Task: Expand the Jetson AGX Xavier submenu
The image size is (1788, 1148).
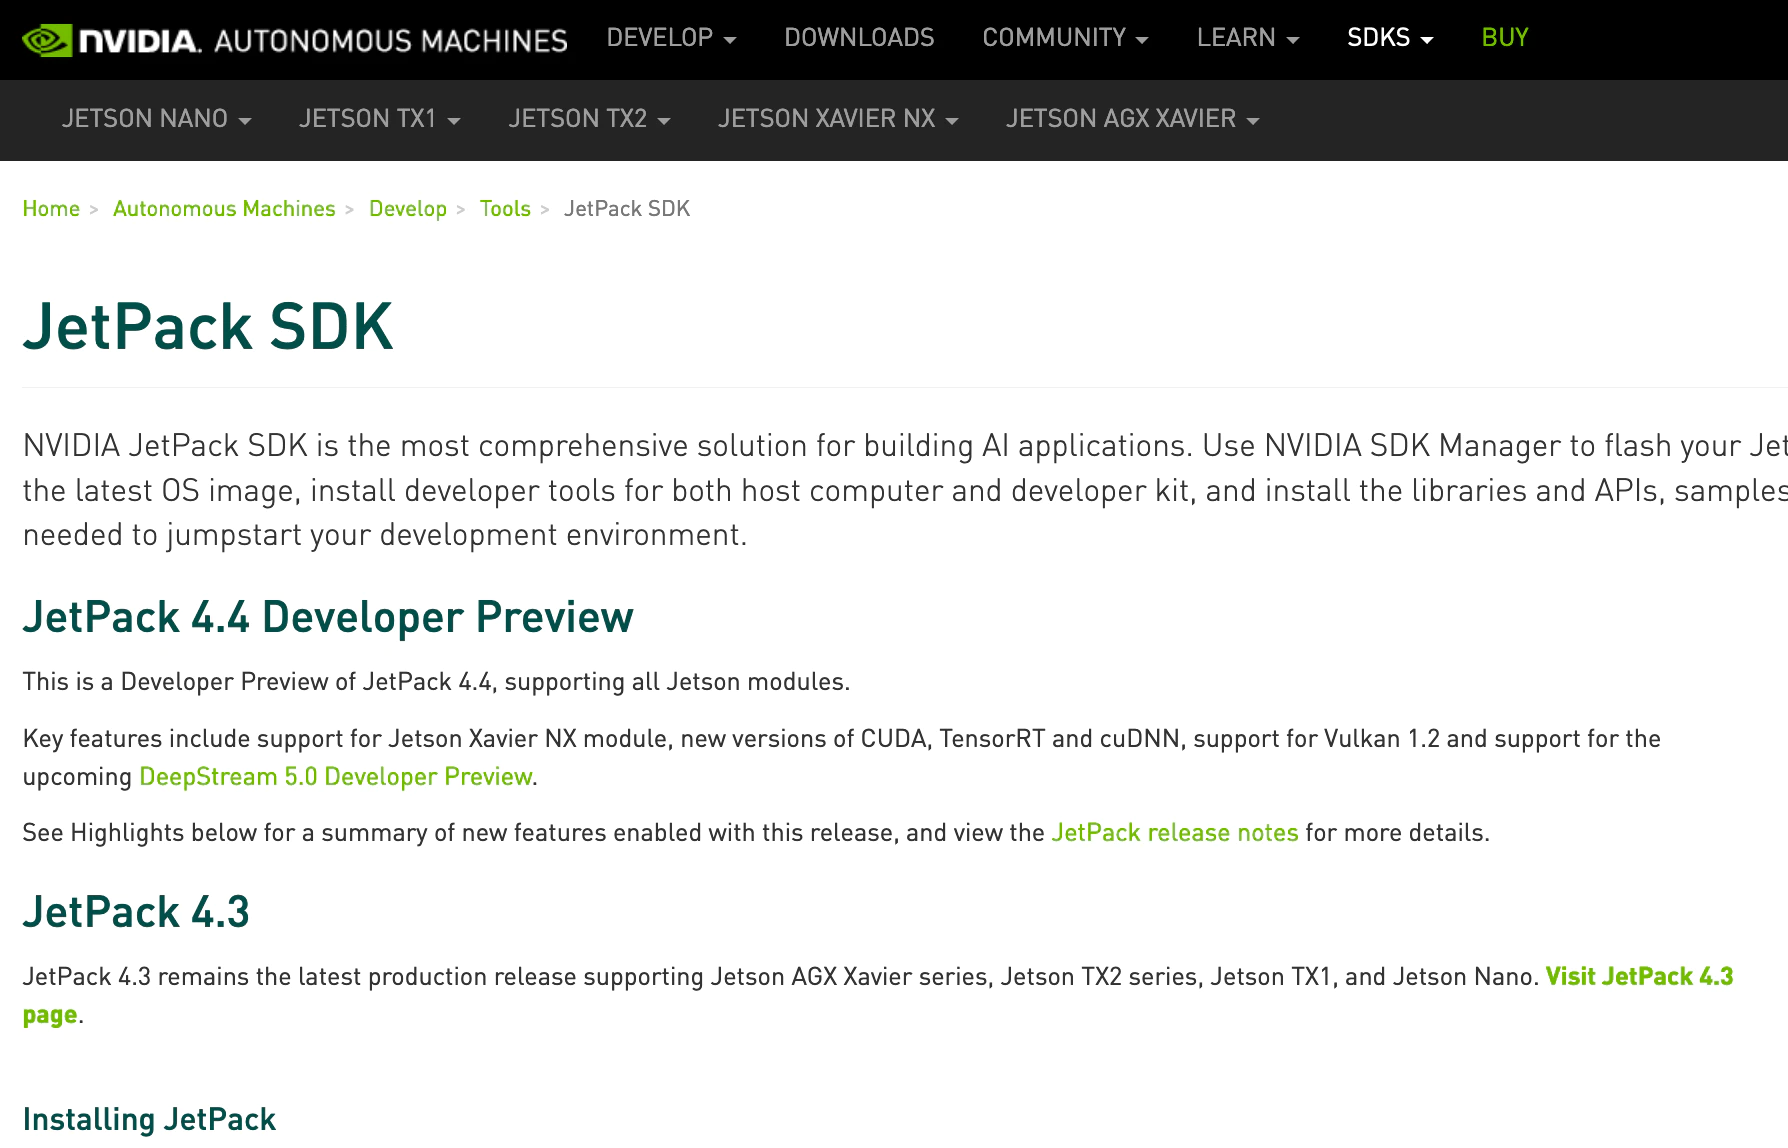Action: [1132, 119]
